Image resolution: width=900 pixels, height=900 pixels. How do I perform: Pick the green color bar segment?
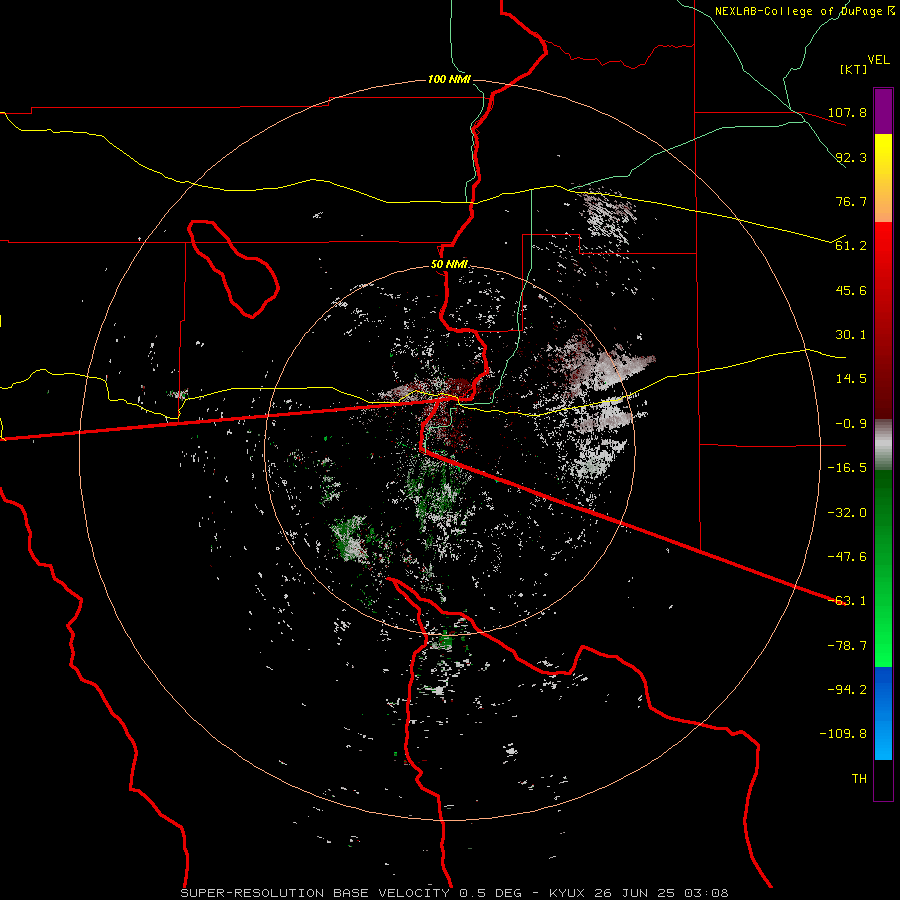pyautogui.click(x=883, y=568)
